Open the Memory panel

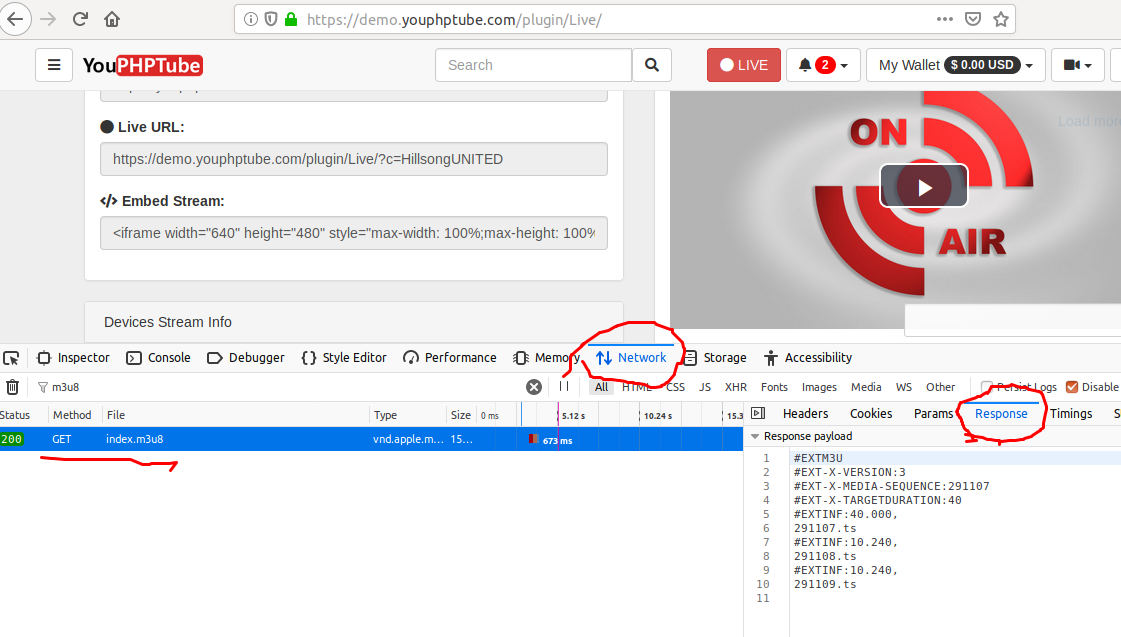point(554,357)
